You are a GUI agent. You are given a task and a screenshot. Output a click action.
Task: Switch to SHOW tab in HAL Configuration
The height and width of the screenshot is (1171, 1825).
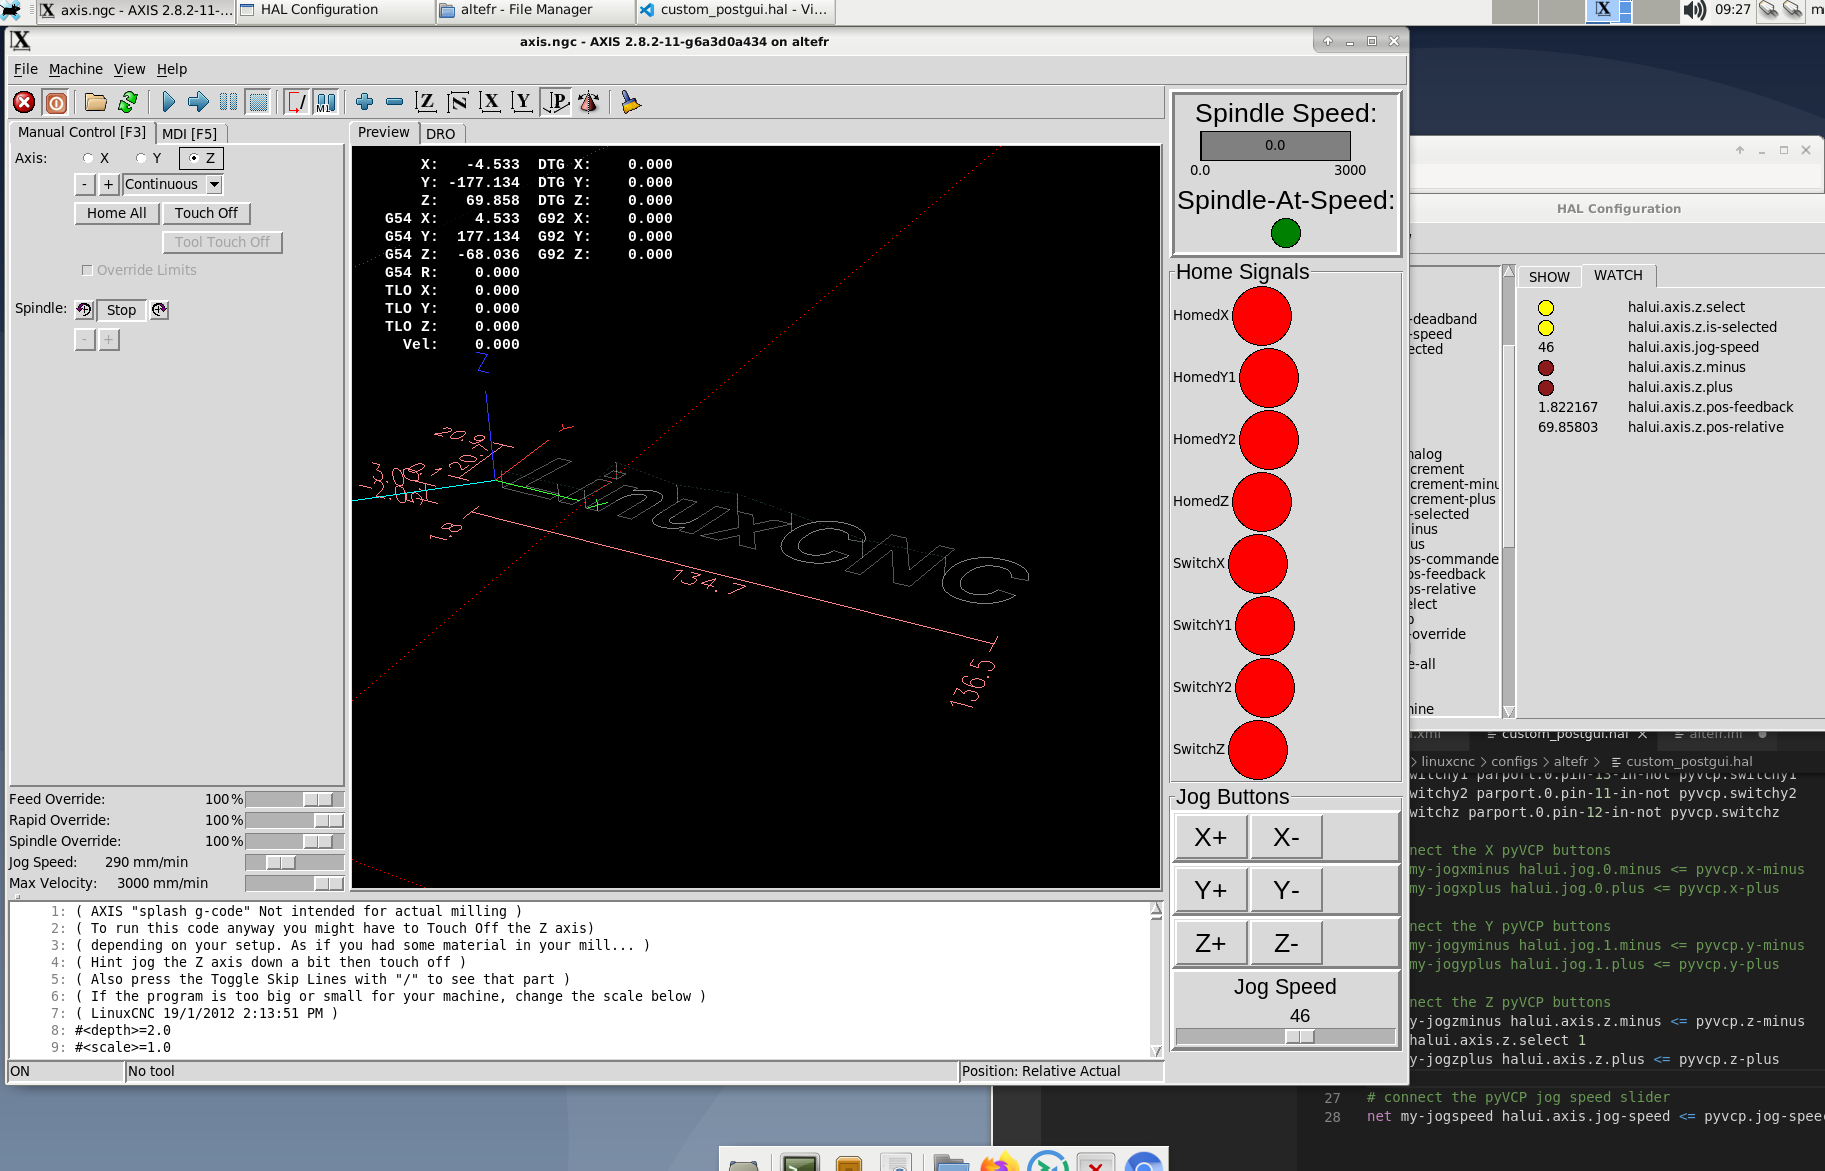click(1549, 277)
